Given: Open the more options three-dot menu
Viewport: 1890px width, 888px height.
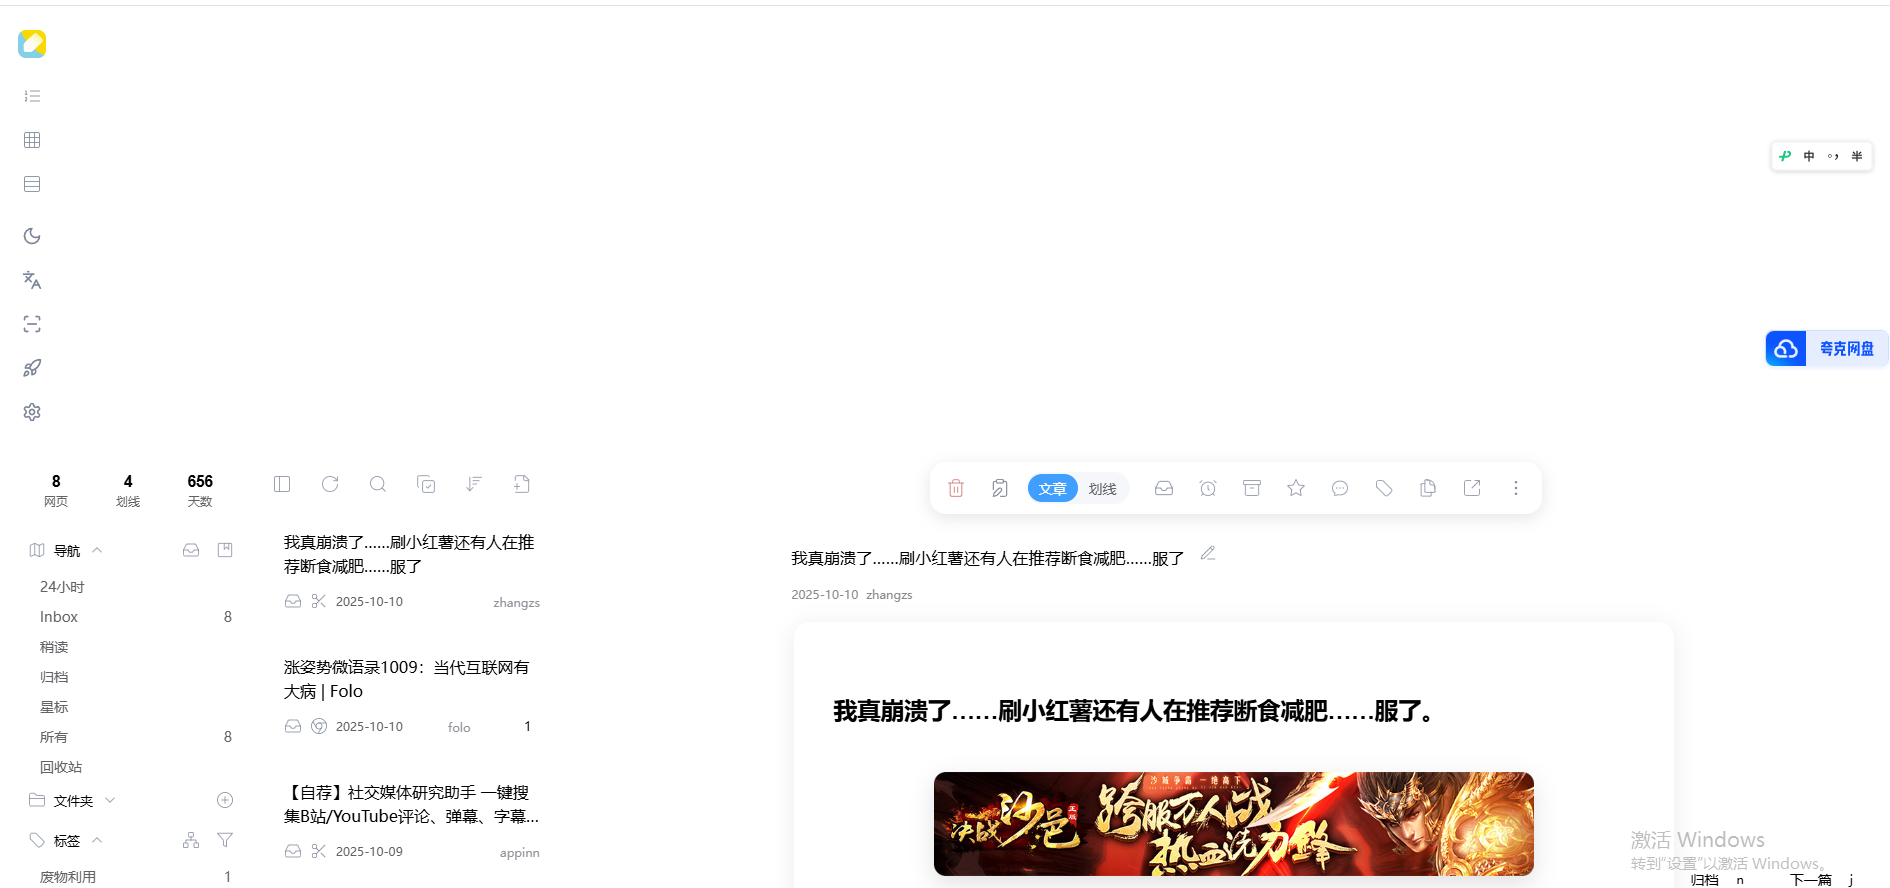Looking at the screenshot, I should coord(1516,488).
